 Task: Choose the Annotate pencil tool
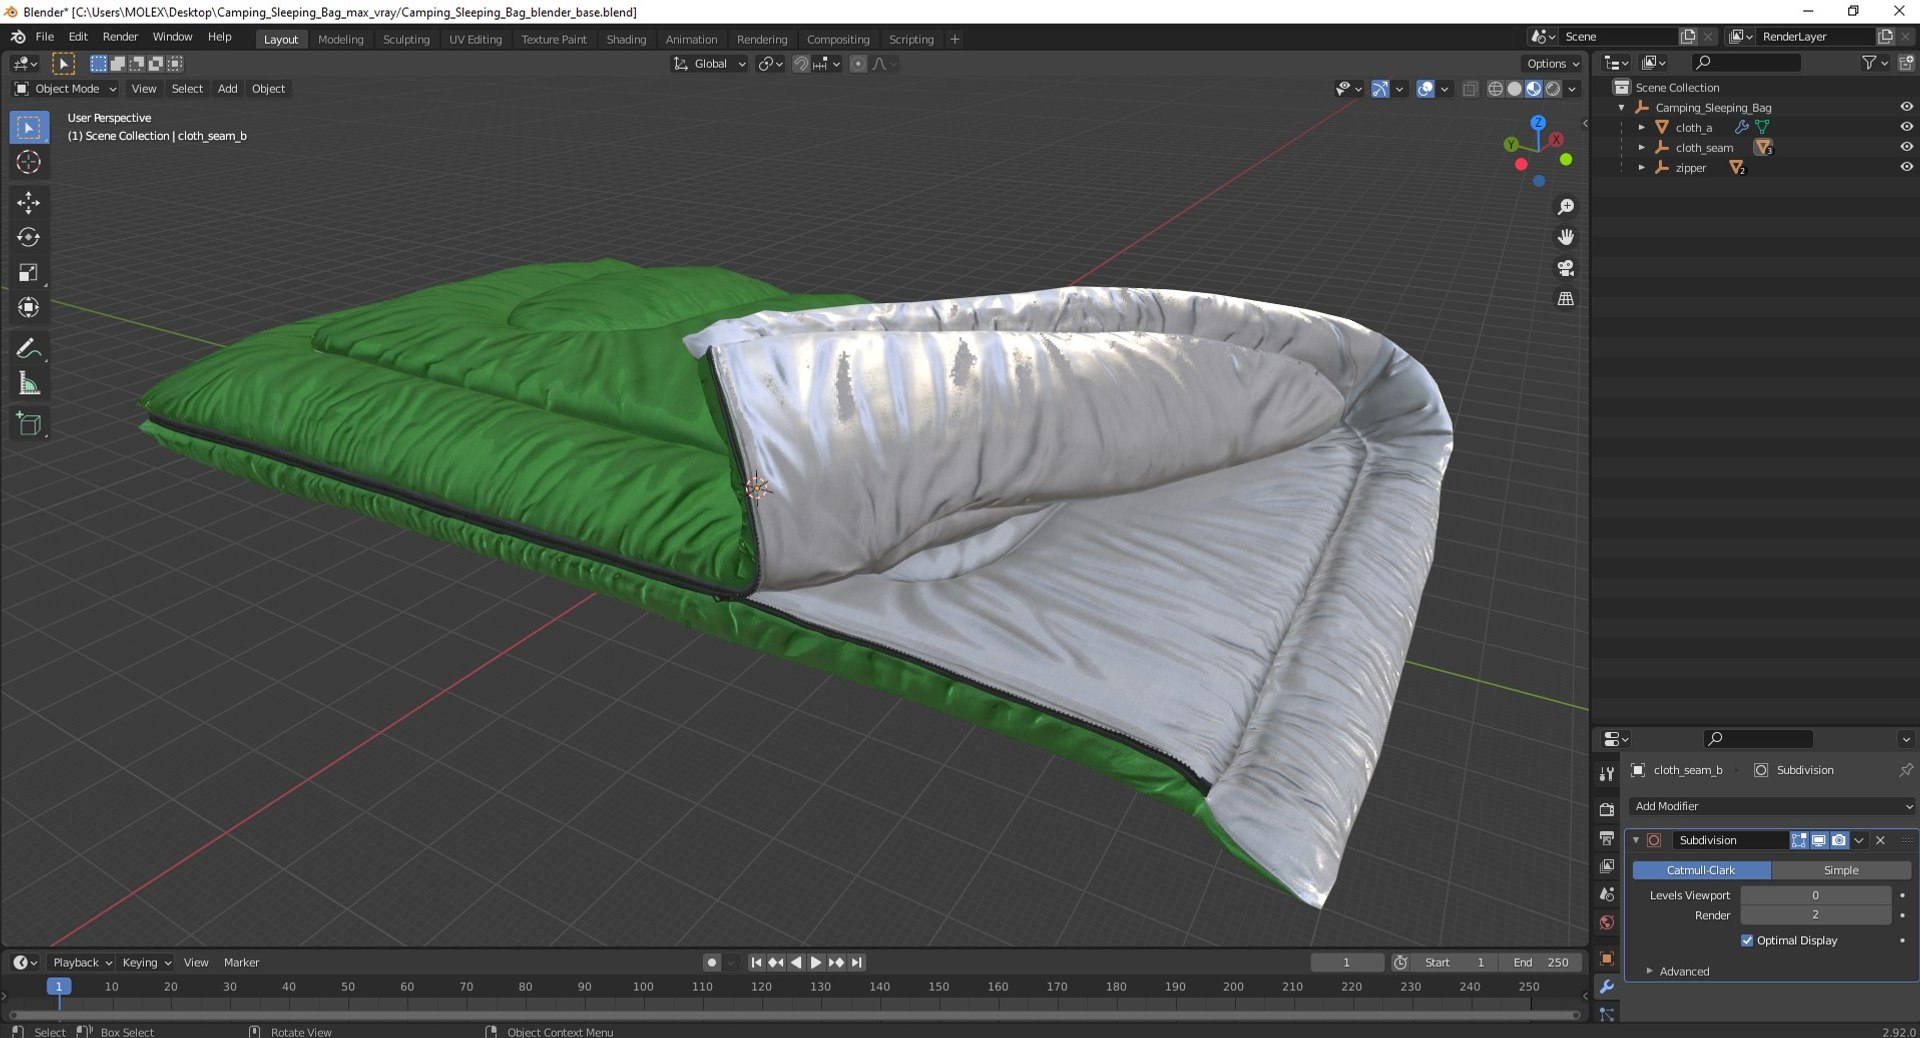(x=28, y=348)
